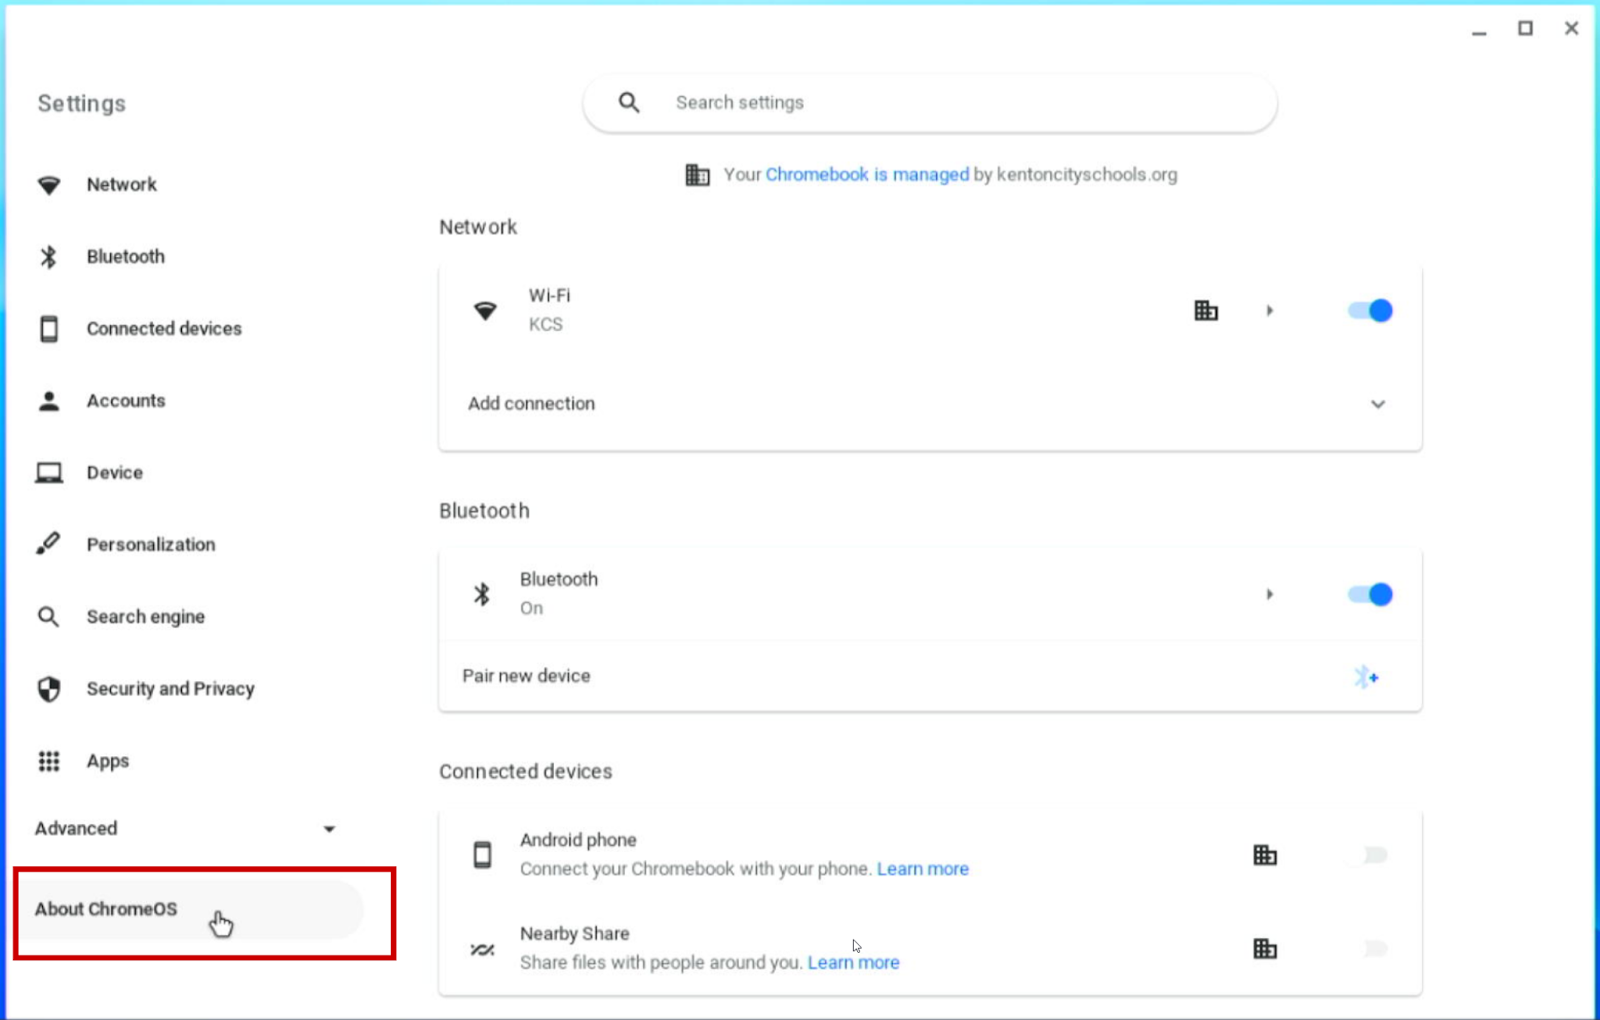Open the Chromebook is managed link
The height and width of the screenshot is (1020, 1600).
(867, 175)
